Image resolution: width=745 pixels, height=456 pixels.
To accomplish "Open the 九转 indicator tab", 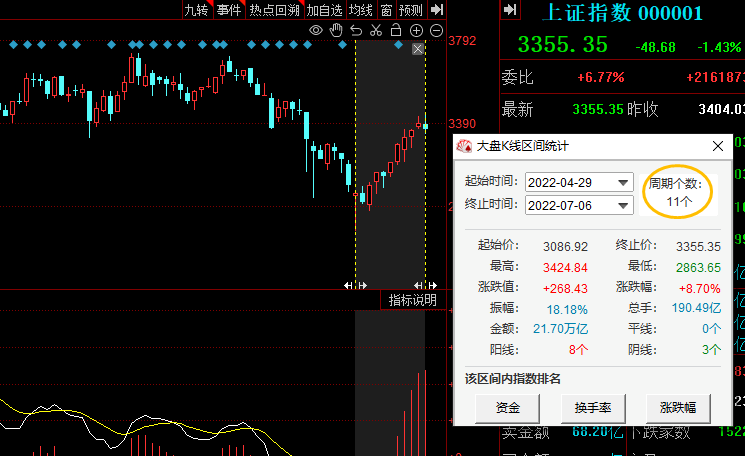I will (x=196, y=10).
